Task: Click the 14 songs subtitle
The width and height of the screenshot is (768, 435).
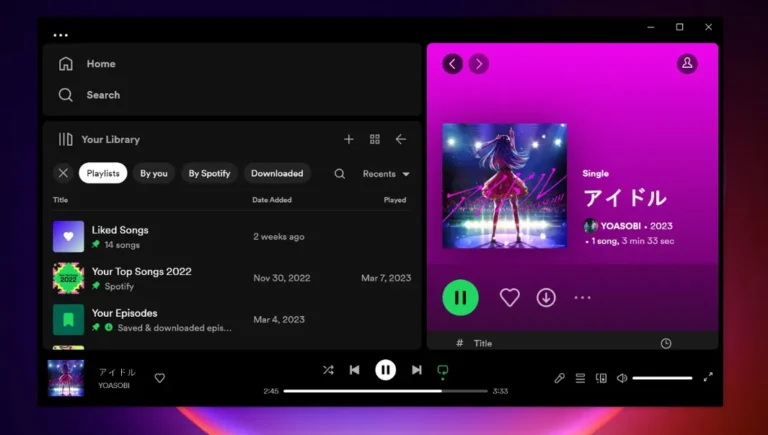Action: tap(122, 245)
